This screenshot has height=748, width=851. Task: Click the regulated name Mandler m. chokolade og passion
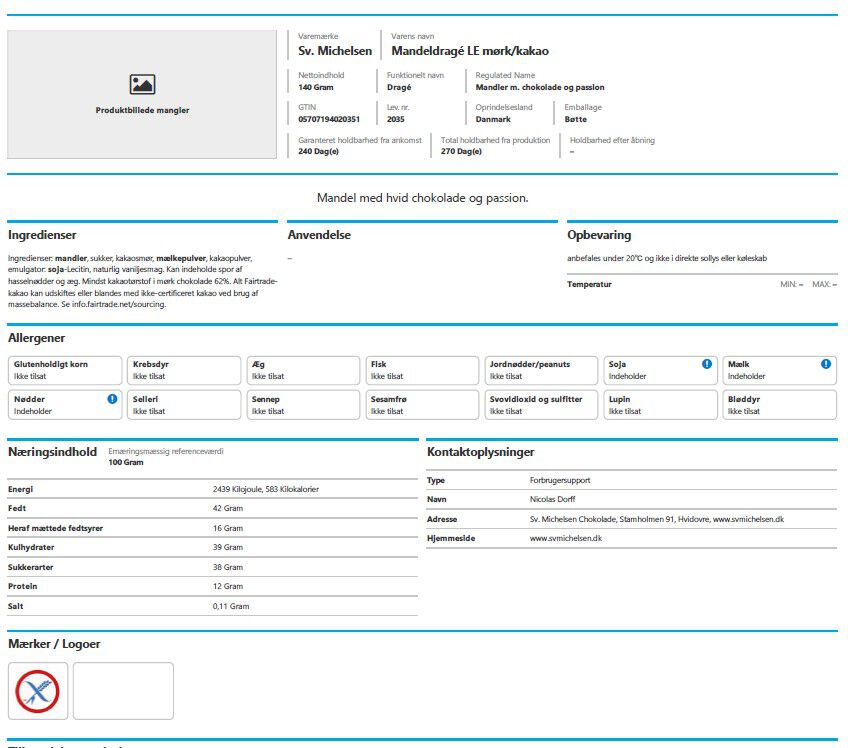[x=540, y=87]
